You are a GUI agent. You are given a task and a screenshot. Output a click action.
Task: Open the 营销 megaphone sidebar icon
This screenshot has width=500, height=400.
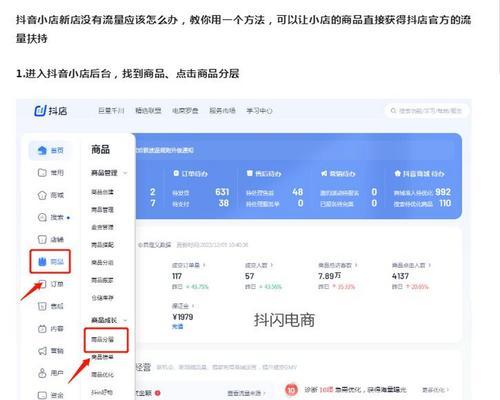tap(42, 351)
